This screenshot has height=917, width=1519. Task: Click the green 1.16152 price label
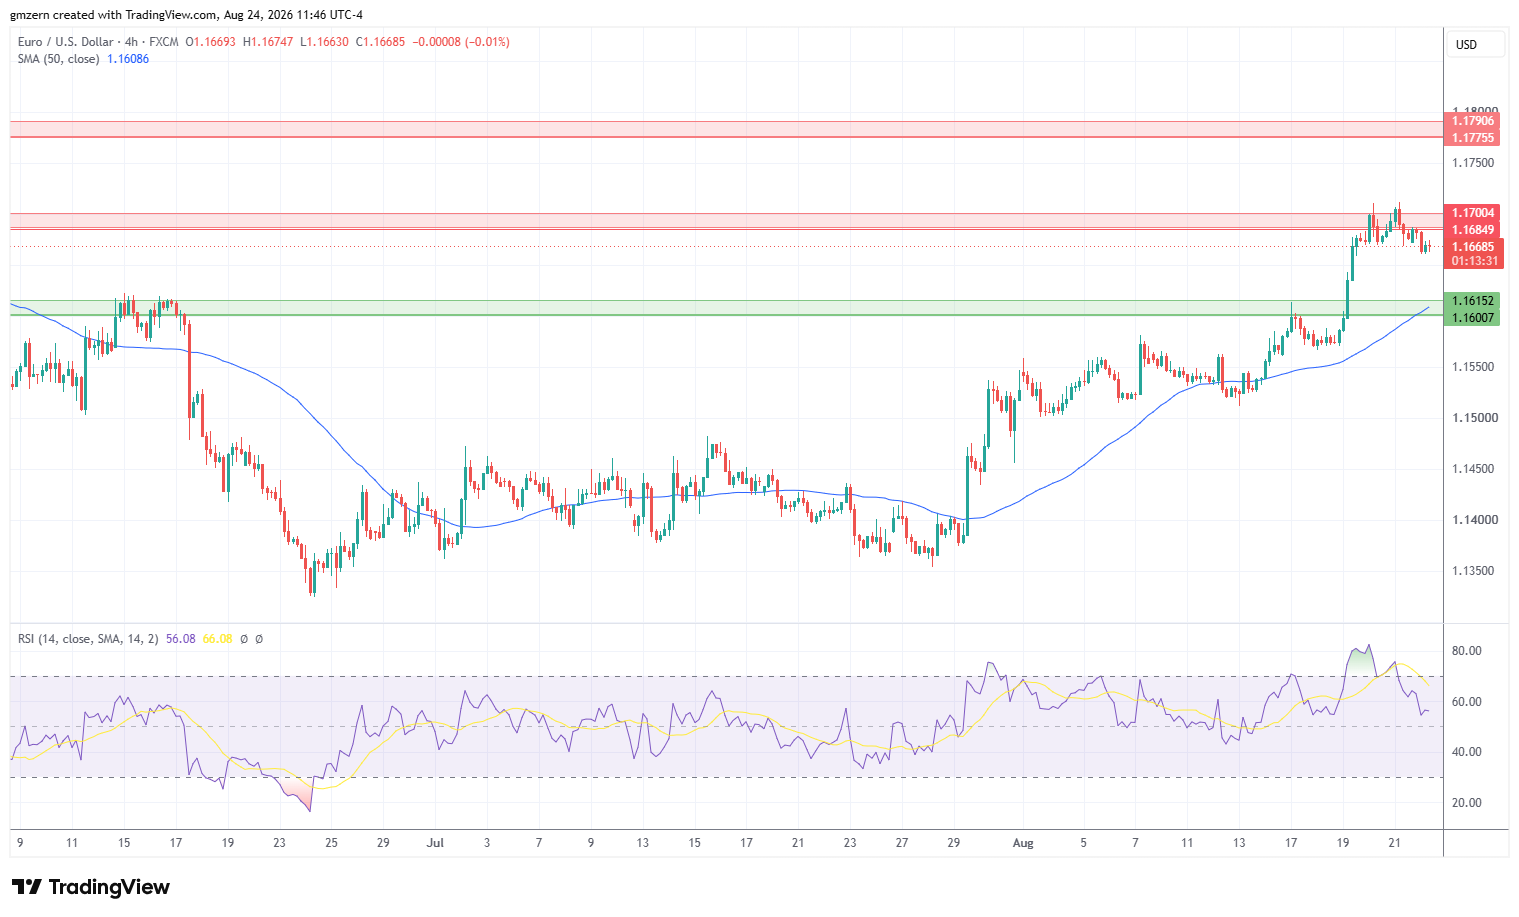tap(1473, 301)
